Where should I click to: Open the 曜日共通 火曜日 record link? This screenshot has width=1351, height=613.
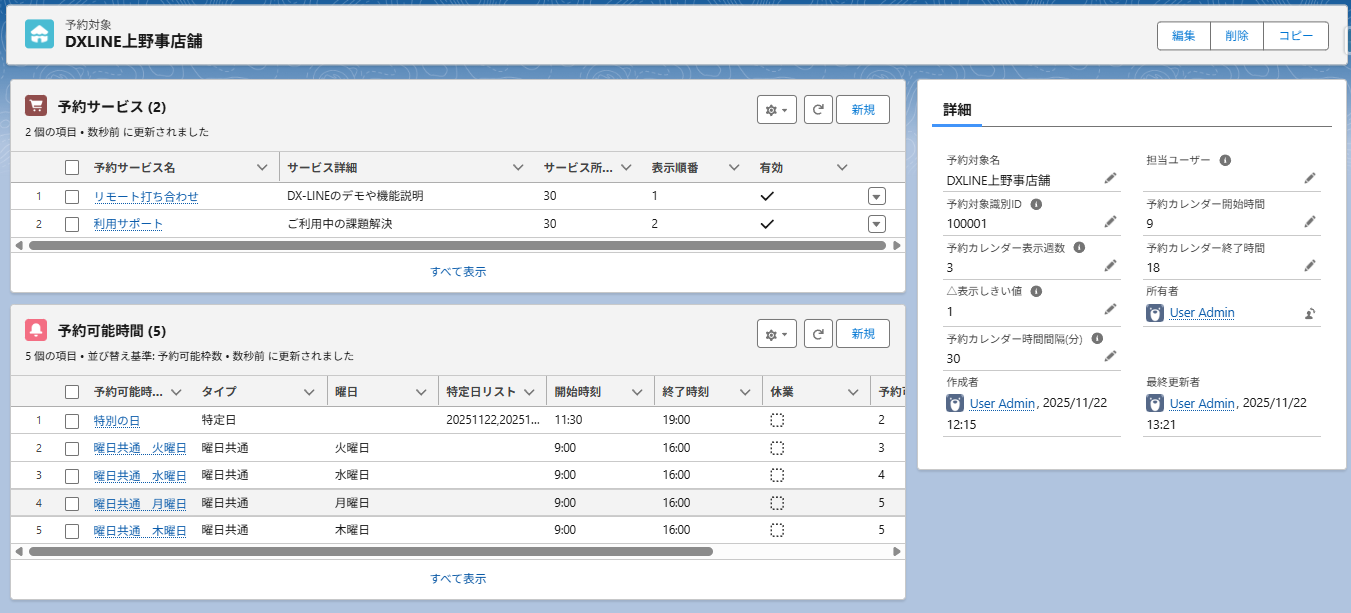click(140, 448)
